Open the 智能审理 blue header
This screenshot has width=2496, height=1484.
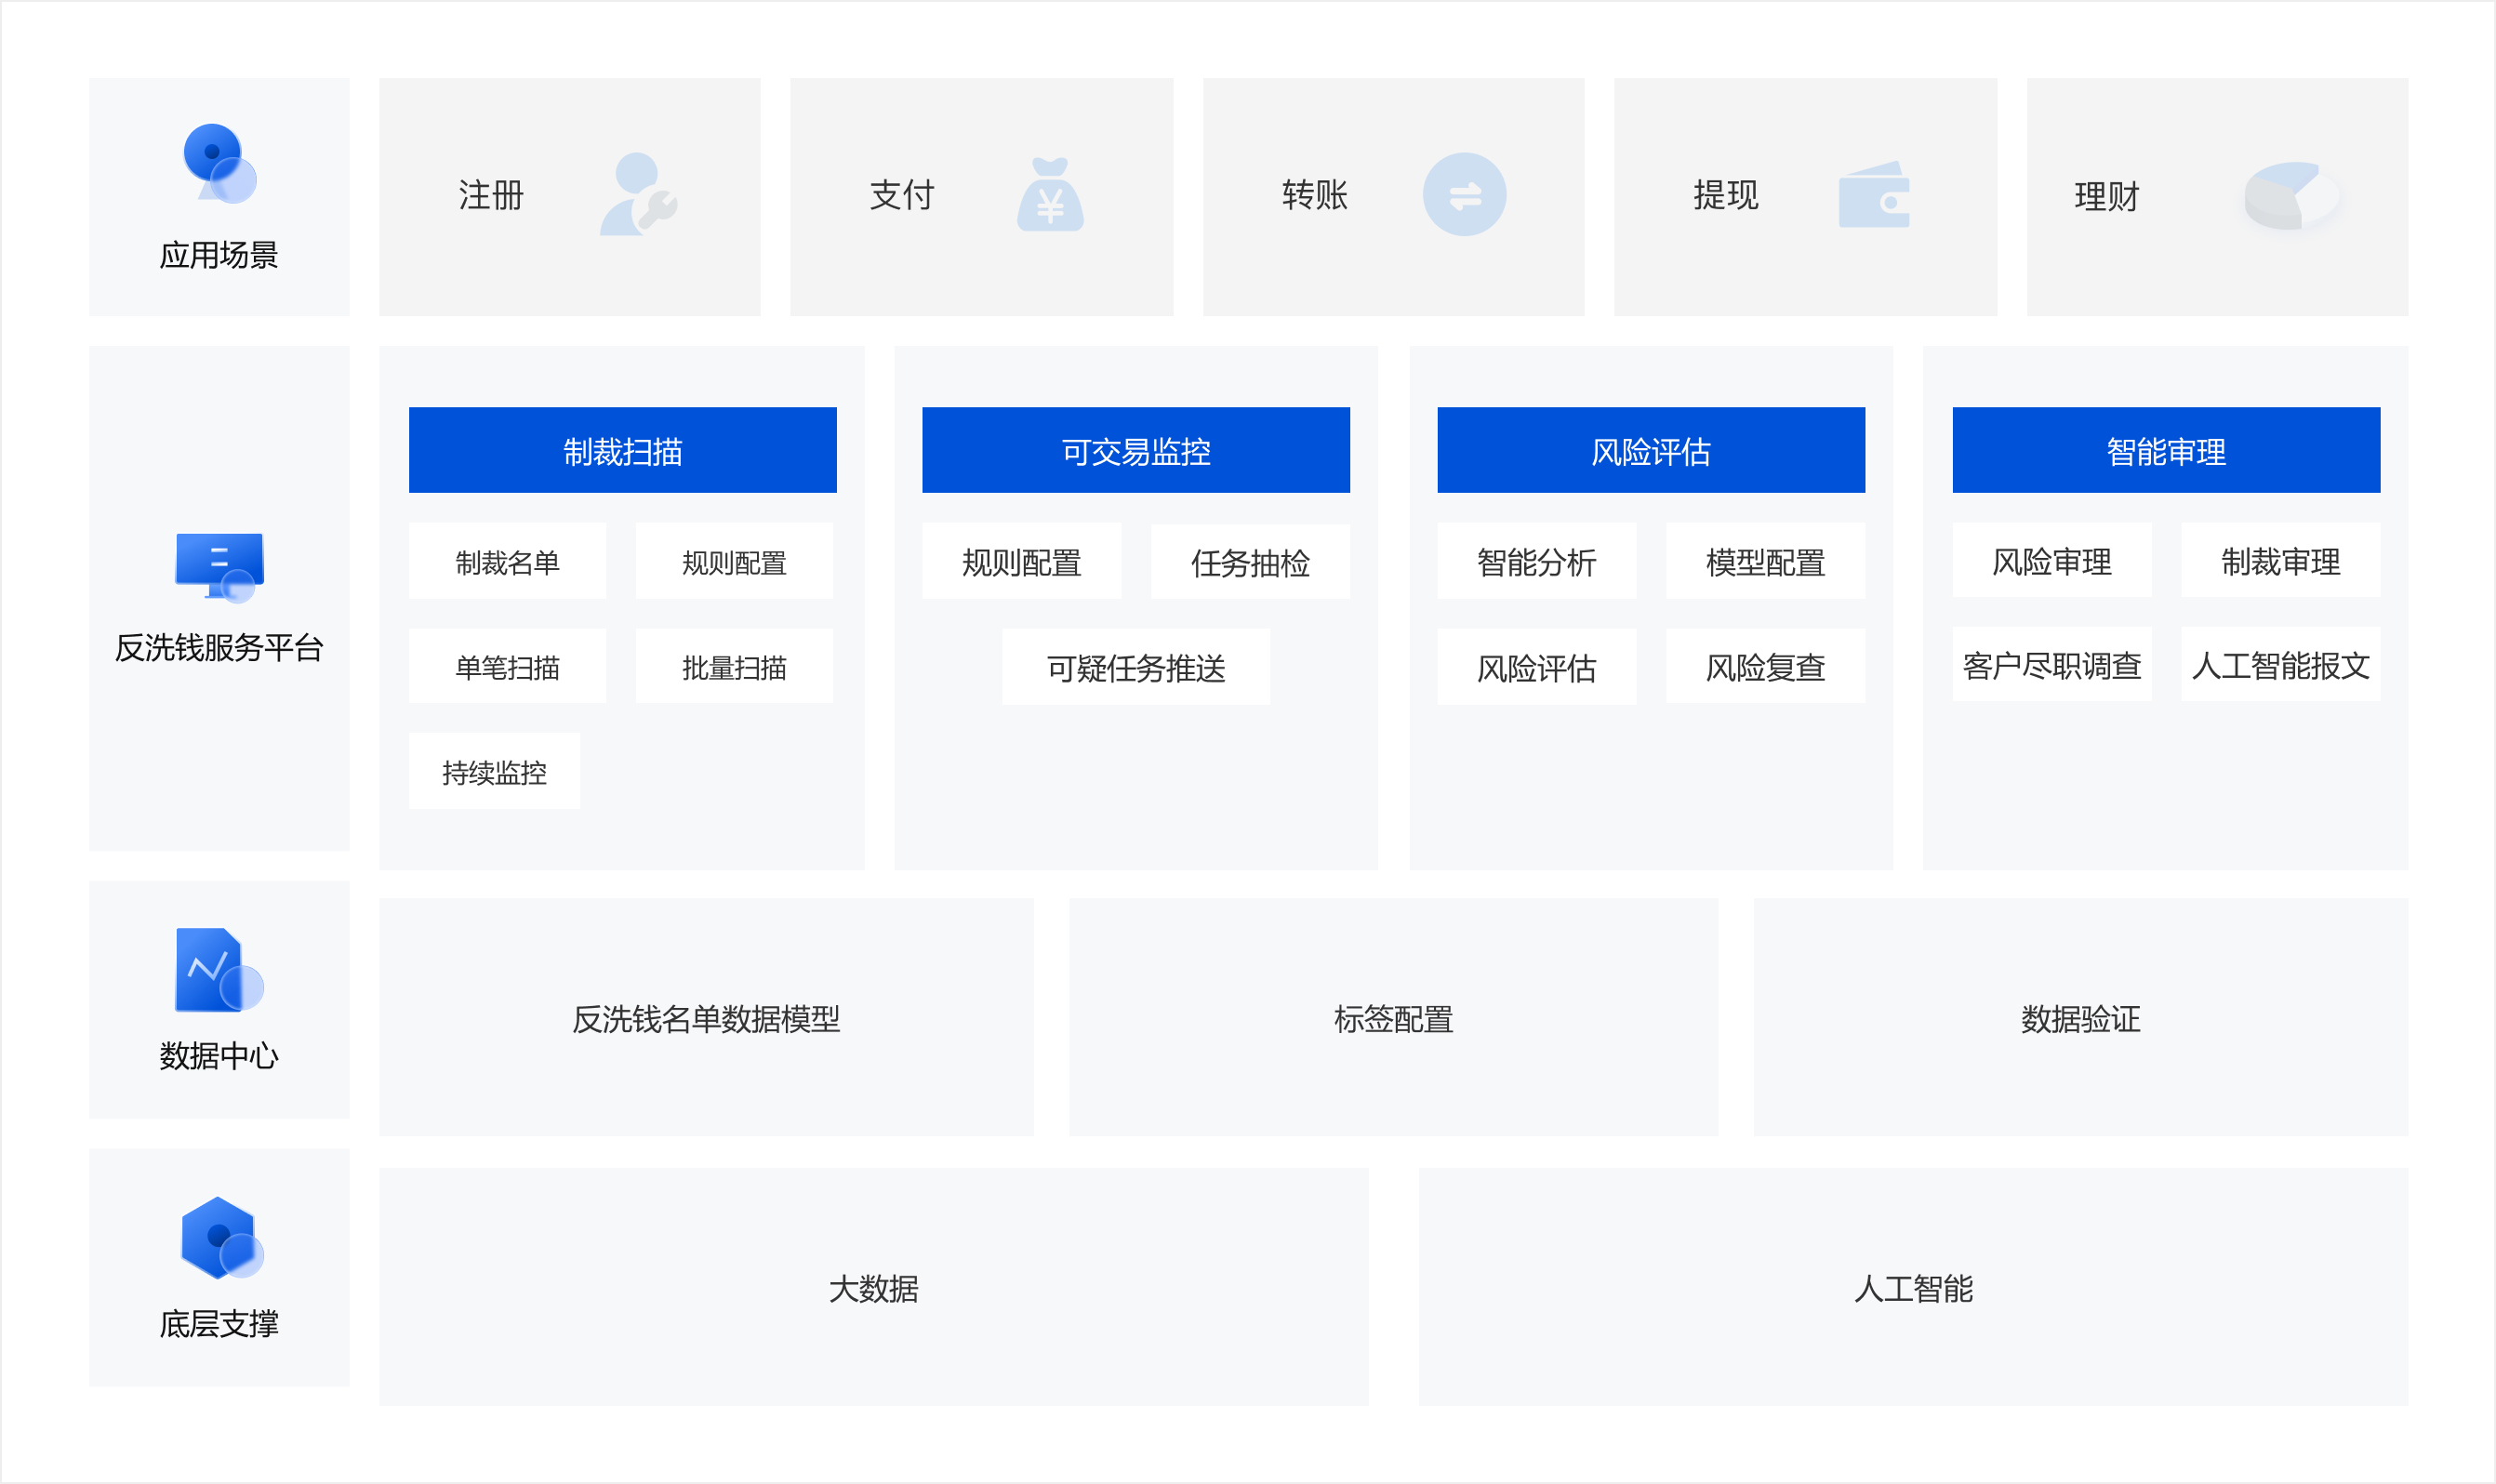(x=2165, y=451)
